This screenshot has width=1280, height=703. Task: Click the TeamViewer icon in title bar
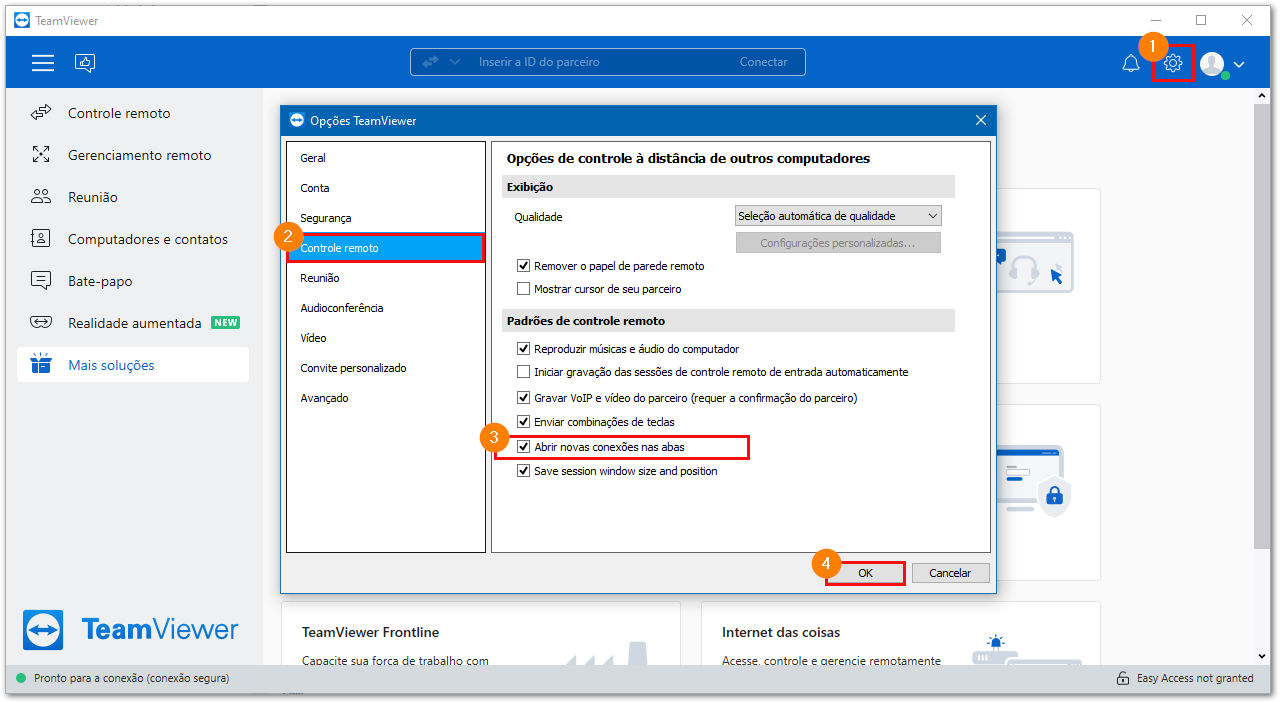pos(22,20)
